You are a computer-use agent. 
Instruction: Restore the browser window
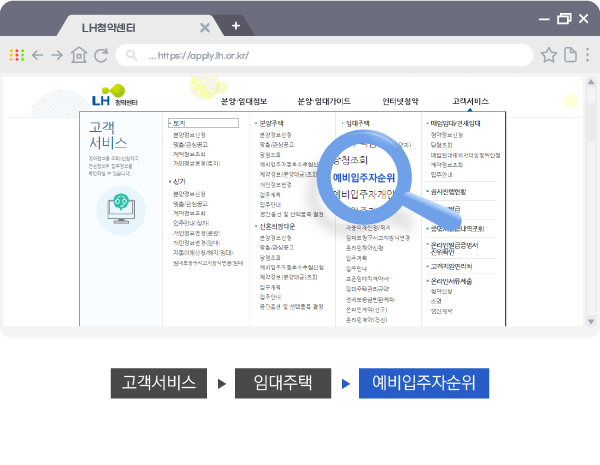click(x=564, y=18)
